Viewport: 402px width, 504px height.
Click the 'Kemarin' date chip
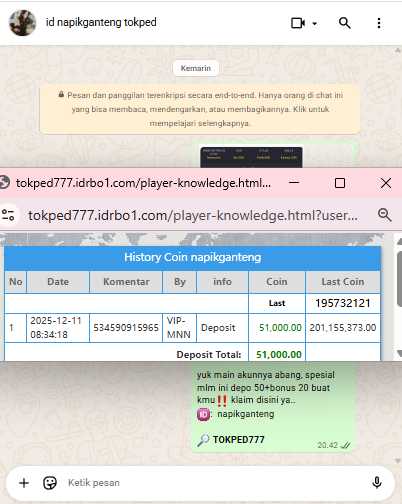point(196,68)
